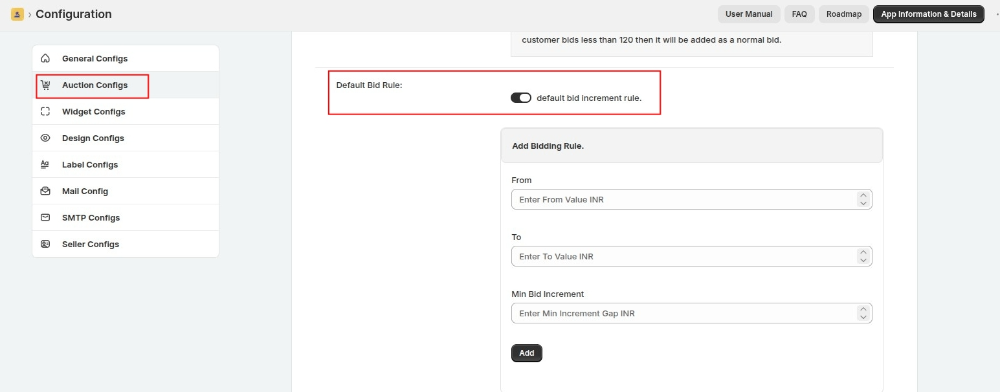
Task: Decrease Min Bid Increment with down arrow
Action: click(x=863, y=317)
